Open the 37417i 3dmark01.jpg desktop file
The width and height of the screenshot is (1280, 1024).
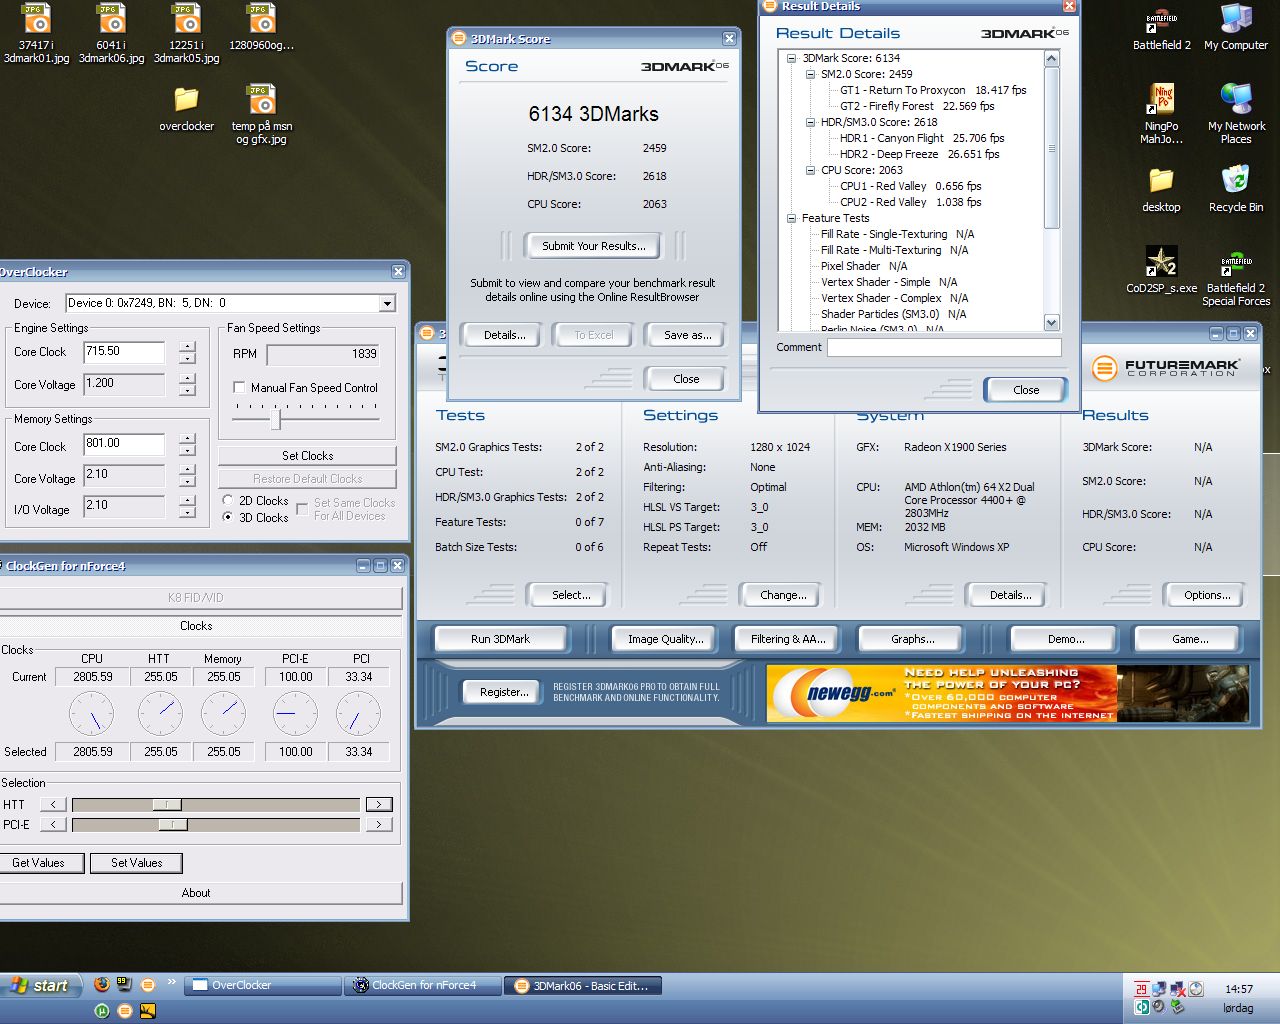36,34
